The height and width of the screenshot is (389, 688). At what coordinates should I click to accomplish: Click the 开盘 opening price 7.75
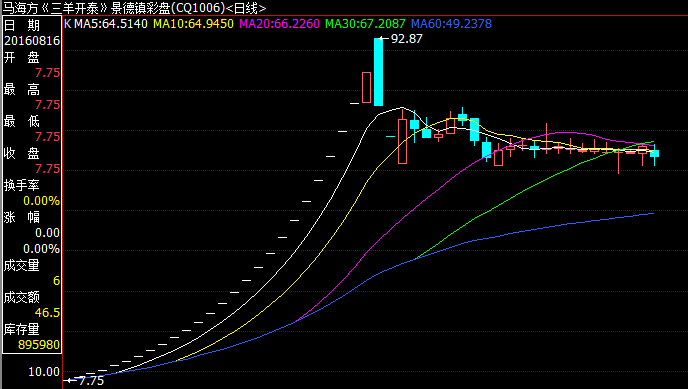click(x=47, y=73)
